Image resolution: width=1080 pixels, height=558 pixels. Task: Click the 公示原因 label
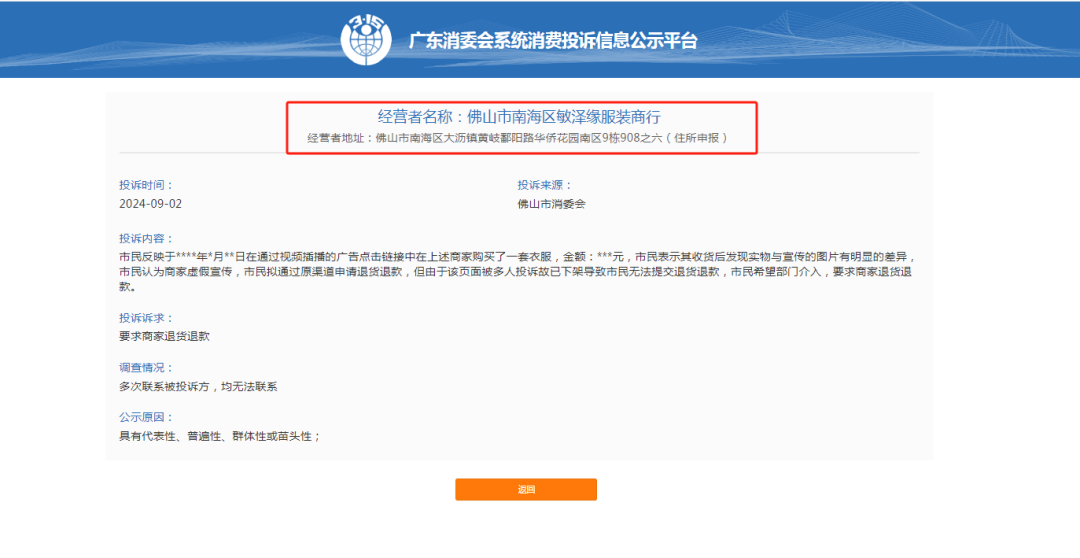(147, 417)
